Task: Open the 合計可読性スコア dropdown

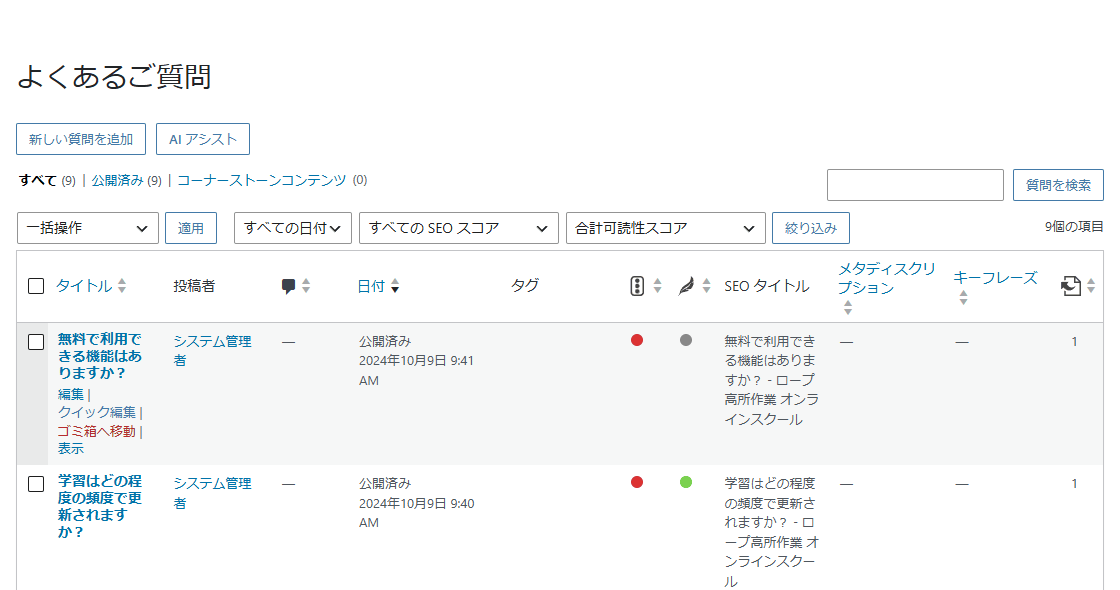Action: point(666,228)
